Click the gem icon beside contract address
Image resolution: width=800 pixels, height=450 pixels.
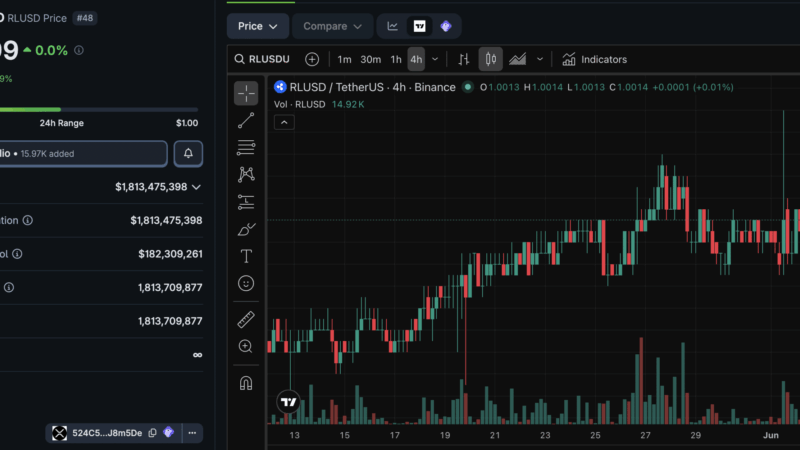[169, 433]
